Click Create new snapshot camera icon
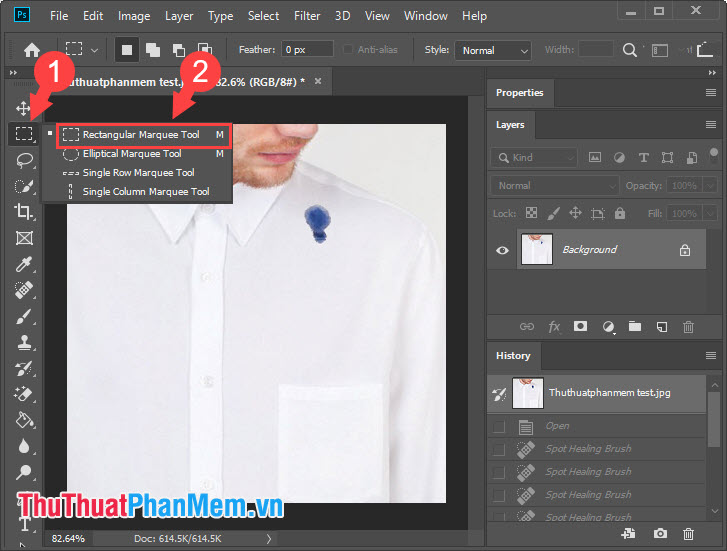The image size is (727, 551). (x=660, y=533)
